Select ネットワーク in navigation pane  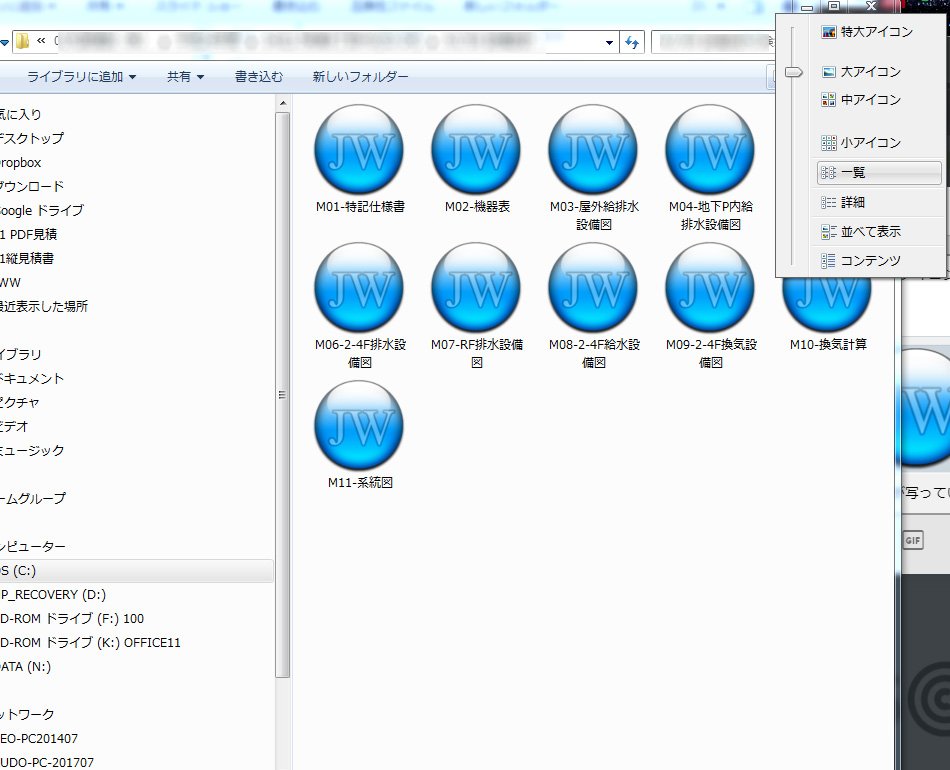coord(27,715)
